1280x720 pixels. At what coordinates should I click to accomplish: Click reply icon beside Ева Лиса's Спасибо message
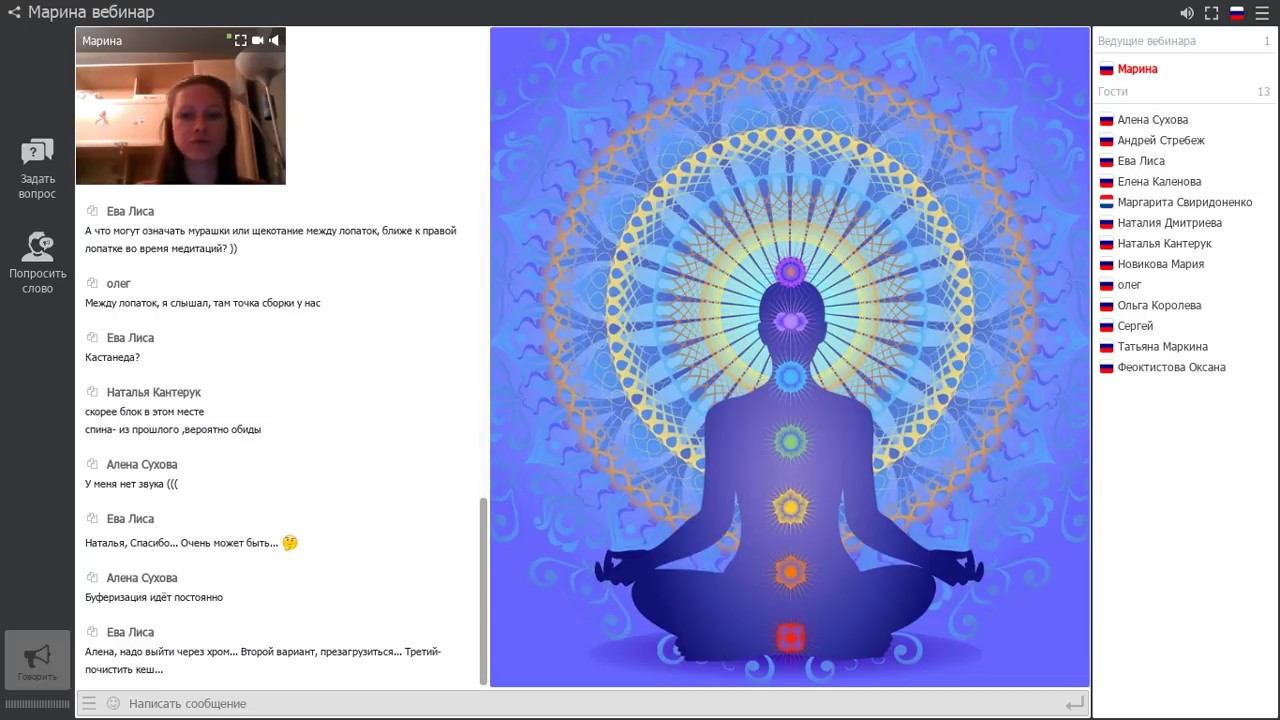(x=92, y=518)
